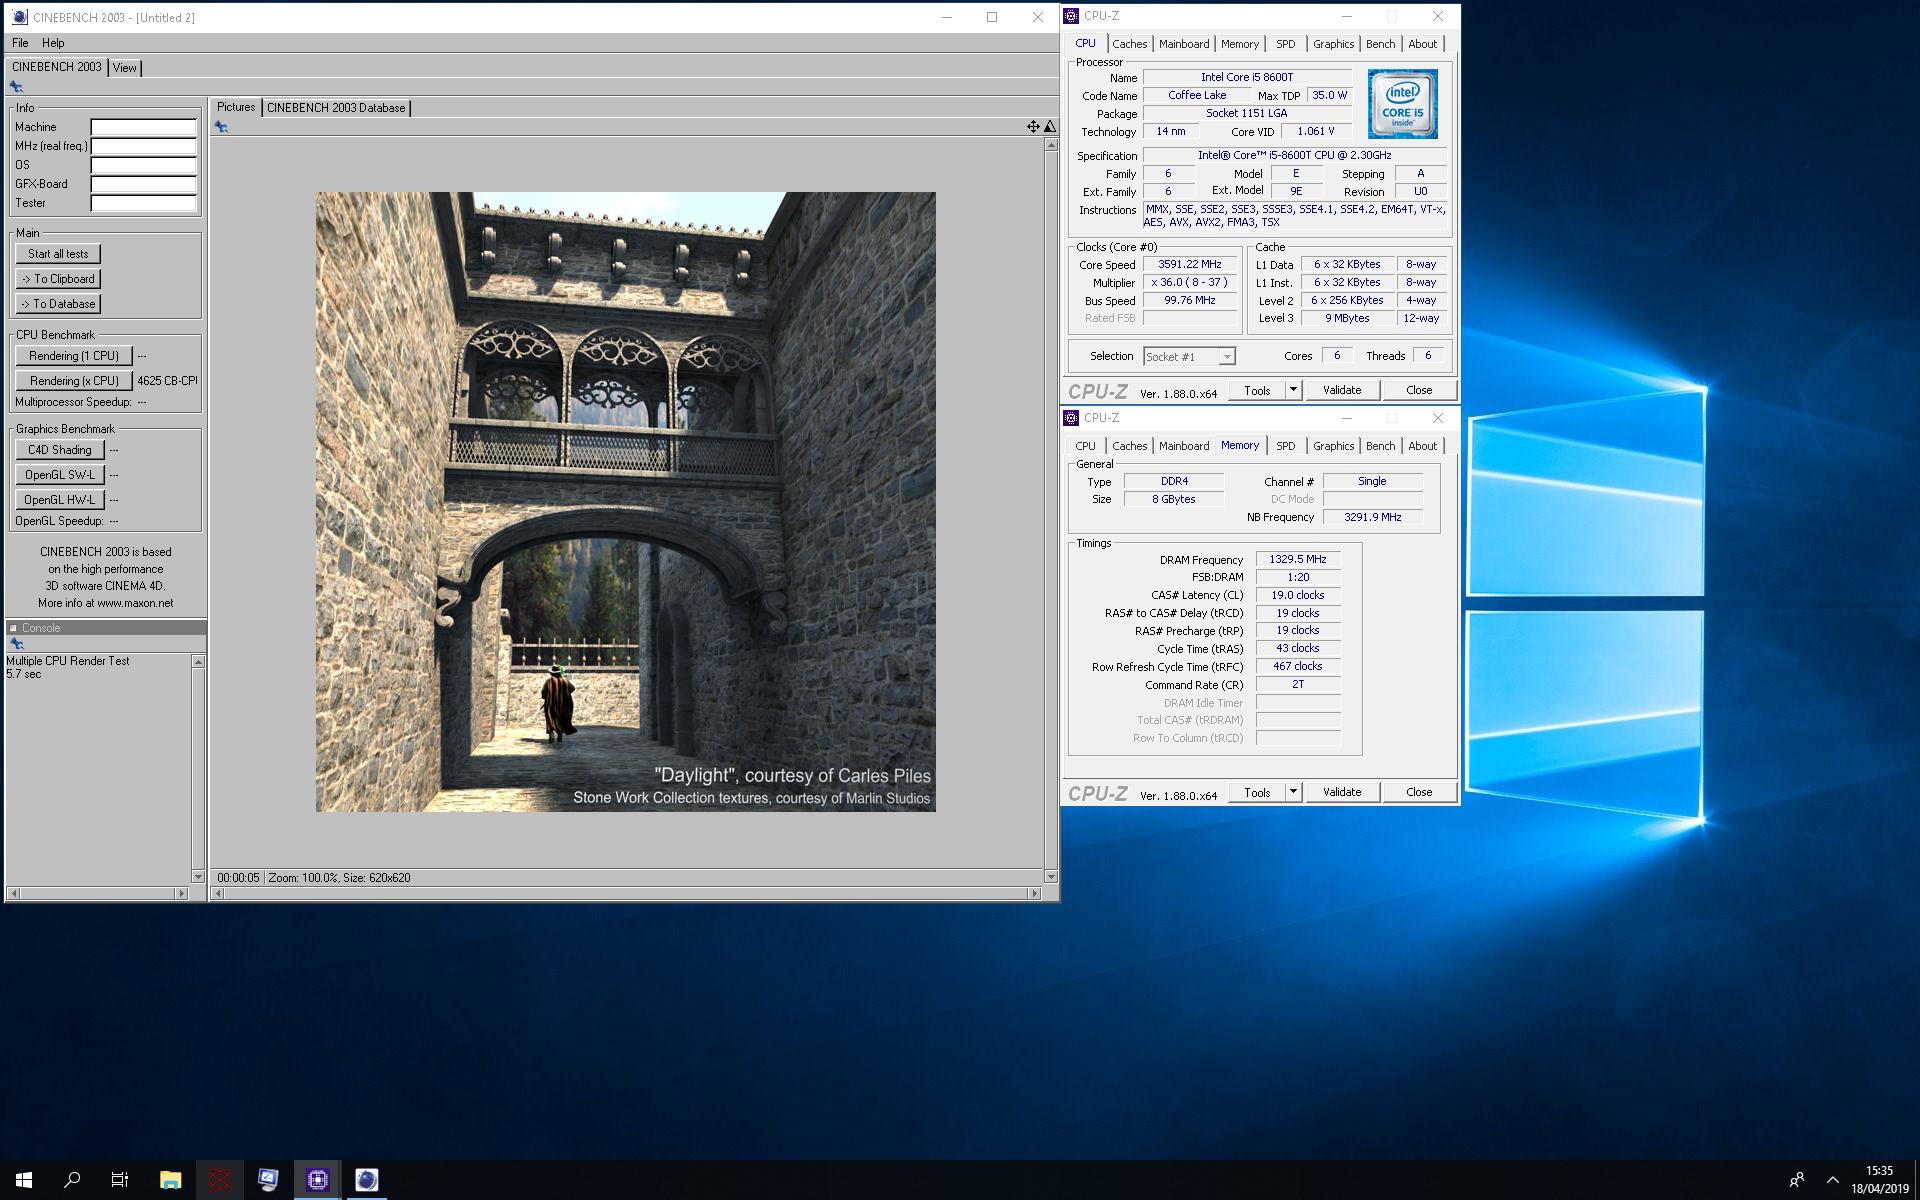
Task: Click DRAM Frequency value 1329.5 MHz
Action: point(1298,560)
